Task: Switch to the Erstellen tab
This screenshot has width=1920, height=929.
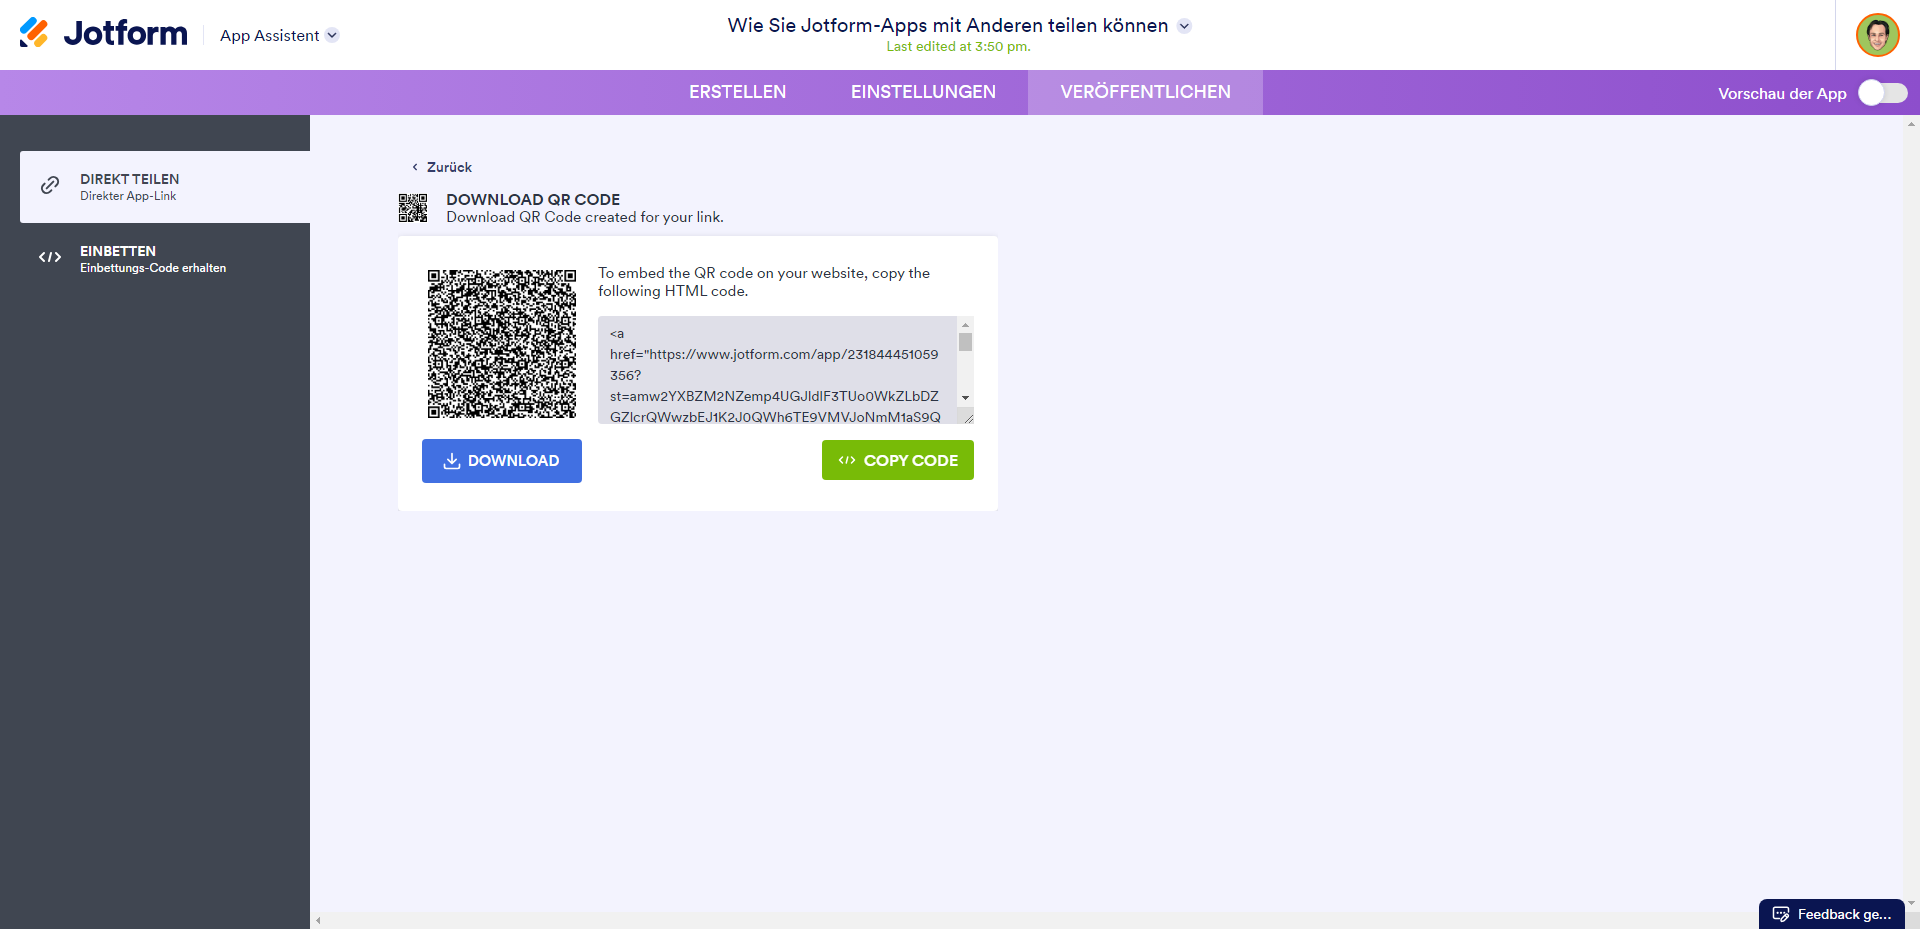Action: [x=737, y=92]
